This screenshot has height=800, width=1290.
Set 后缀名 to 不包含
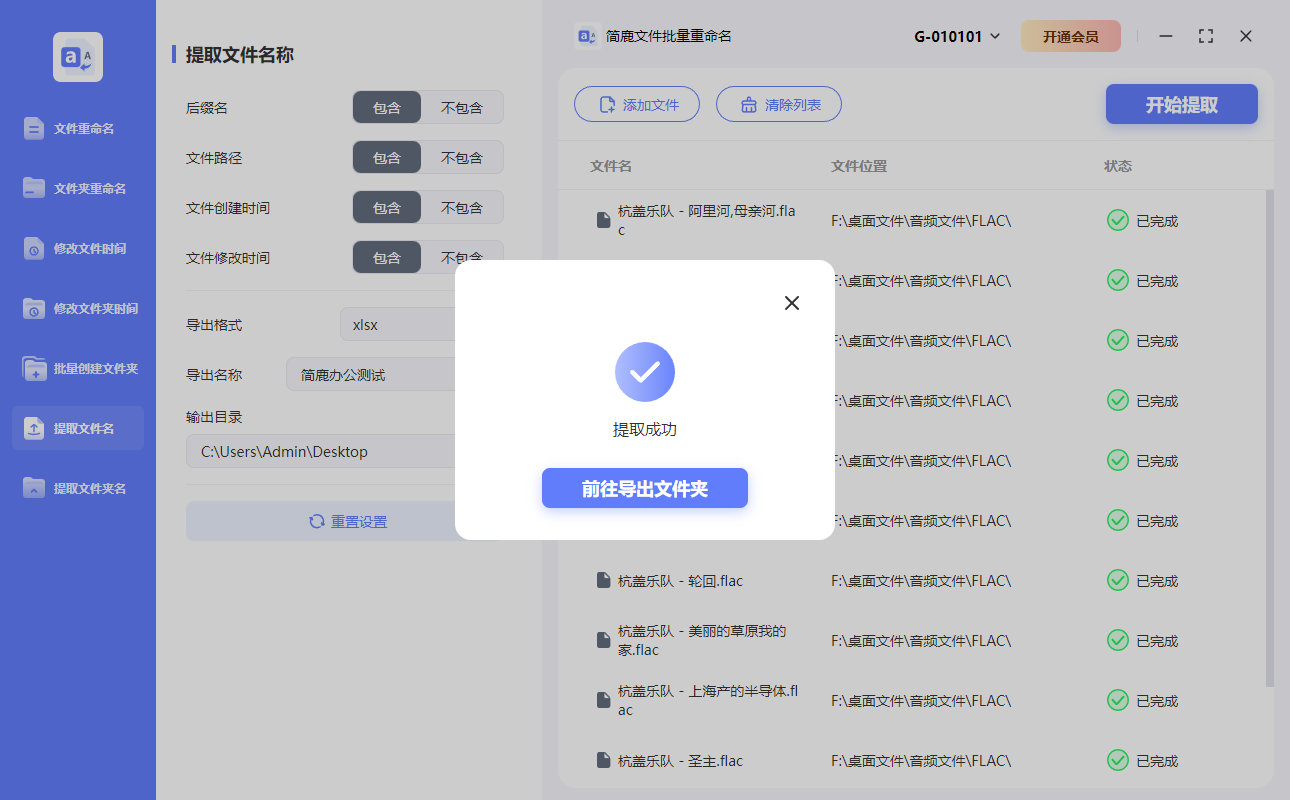[x=462, y=107]
